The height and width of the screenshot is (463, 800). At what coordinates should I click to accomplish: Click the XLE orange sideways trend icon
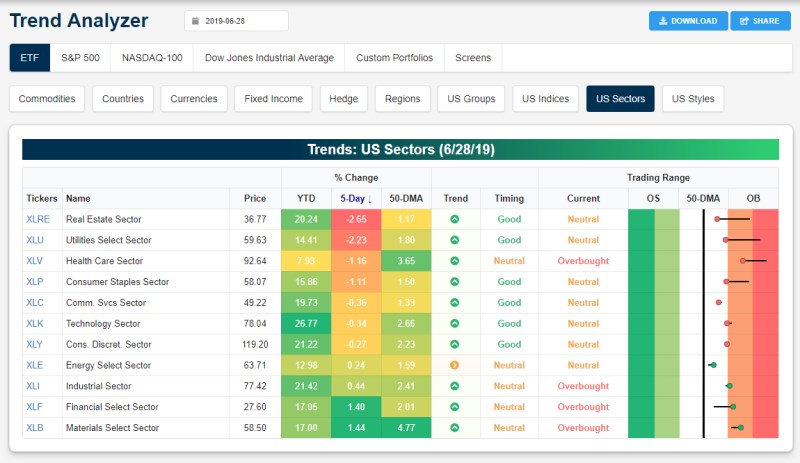[455, 365]
